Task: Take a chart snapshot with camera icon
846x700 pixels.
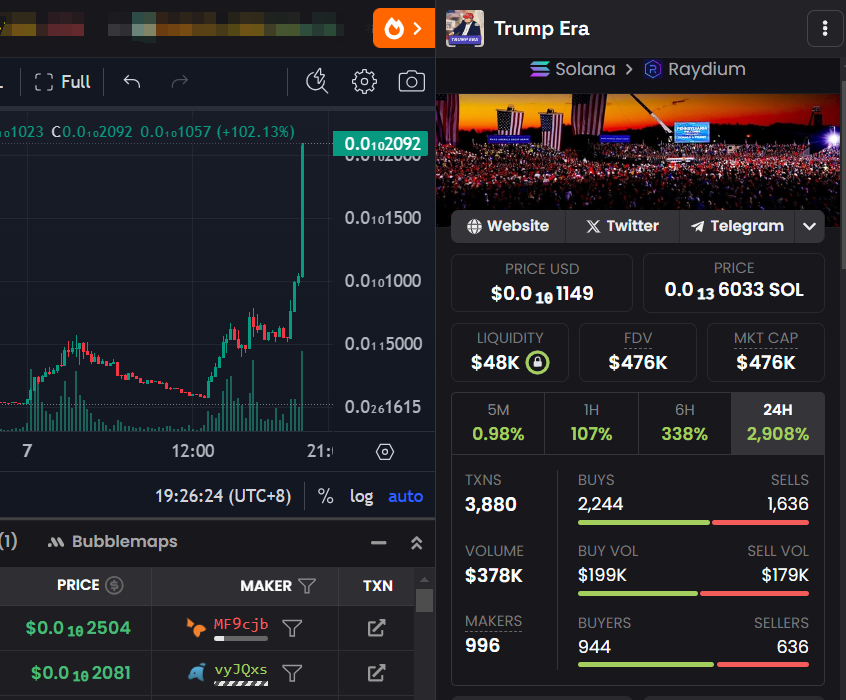Action: [411, 81]
